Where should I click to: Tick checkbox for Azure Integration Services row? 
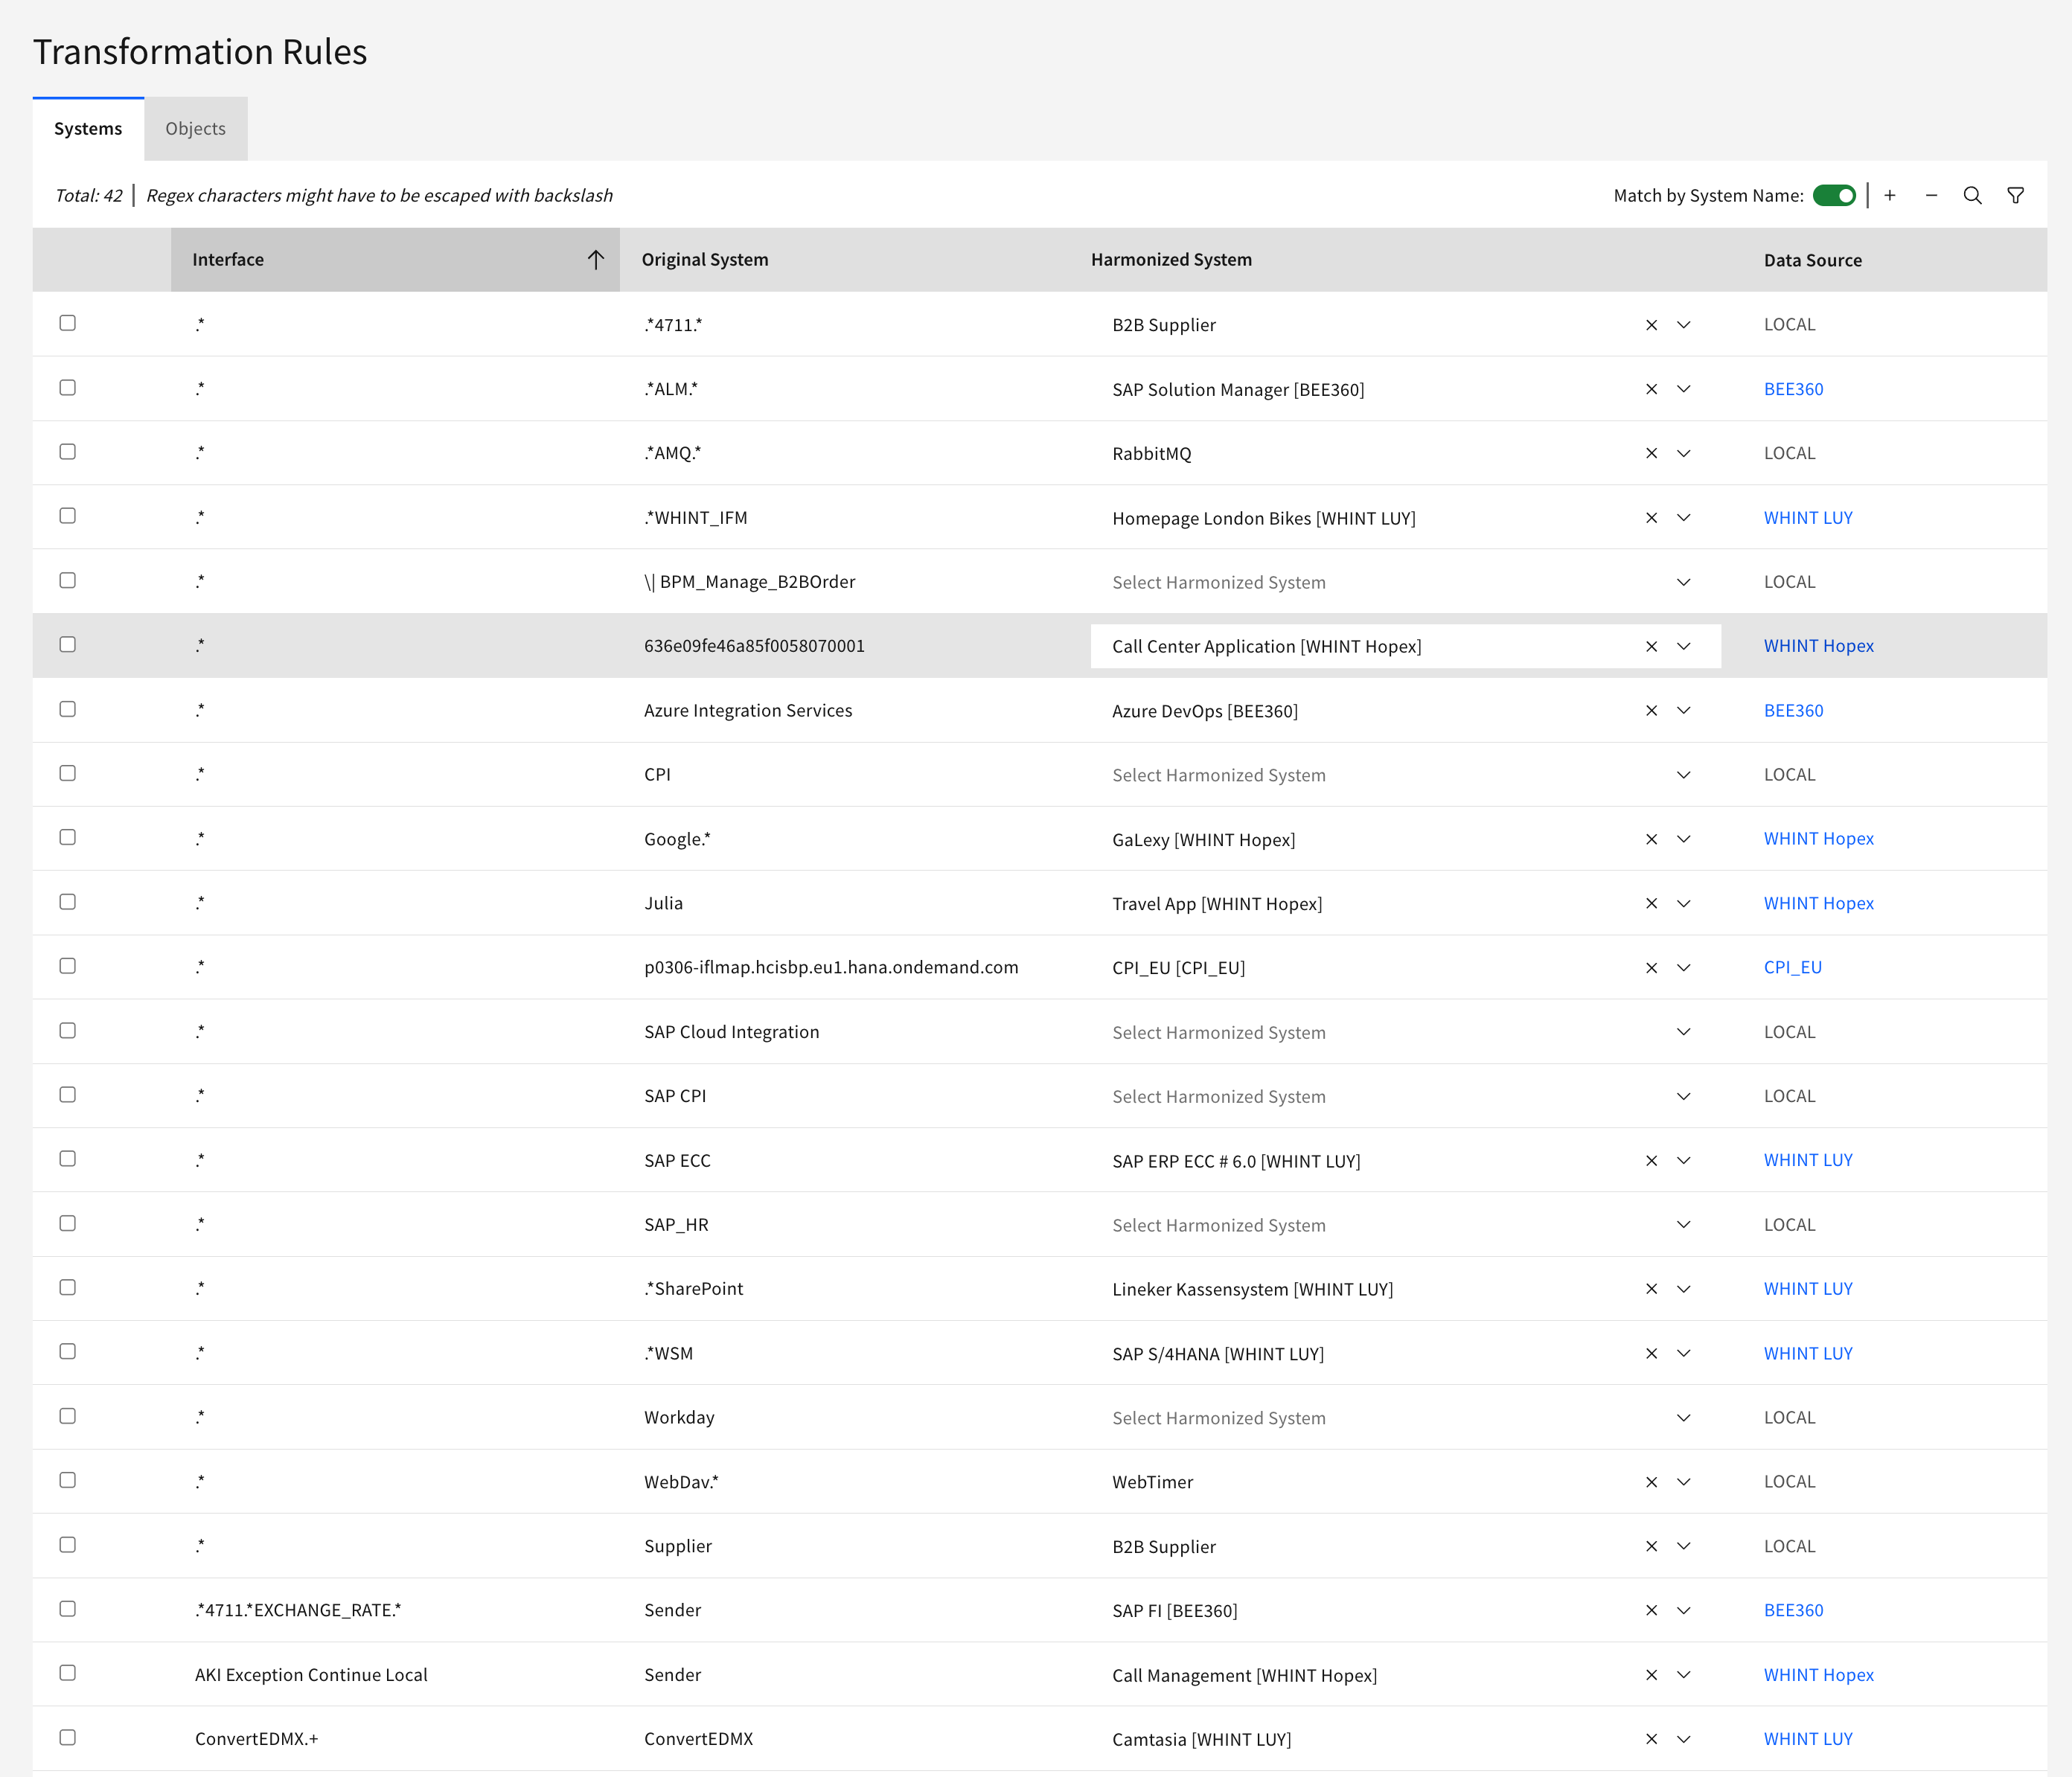pyautogui.click(x=67, y=709)
